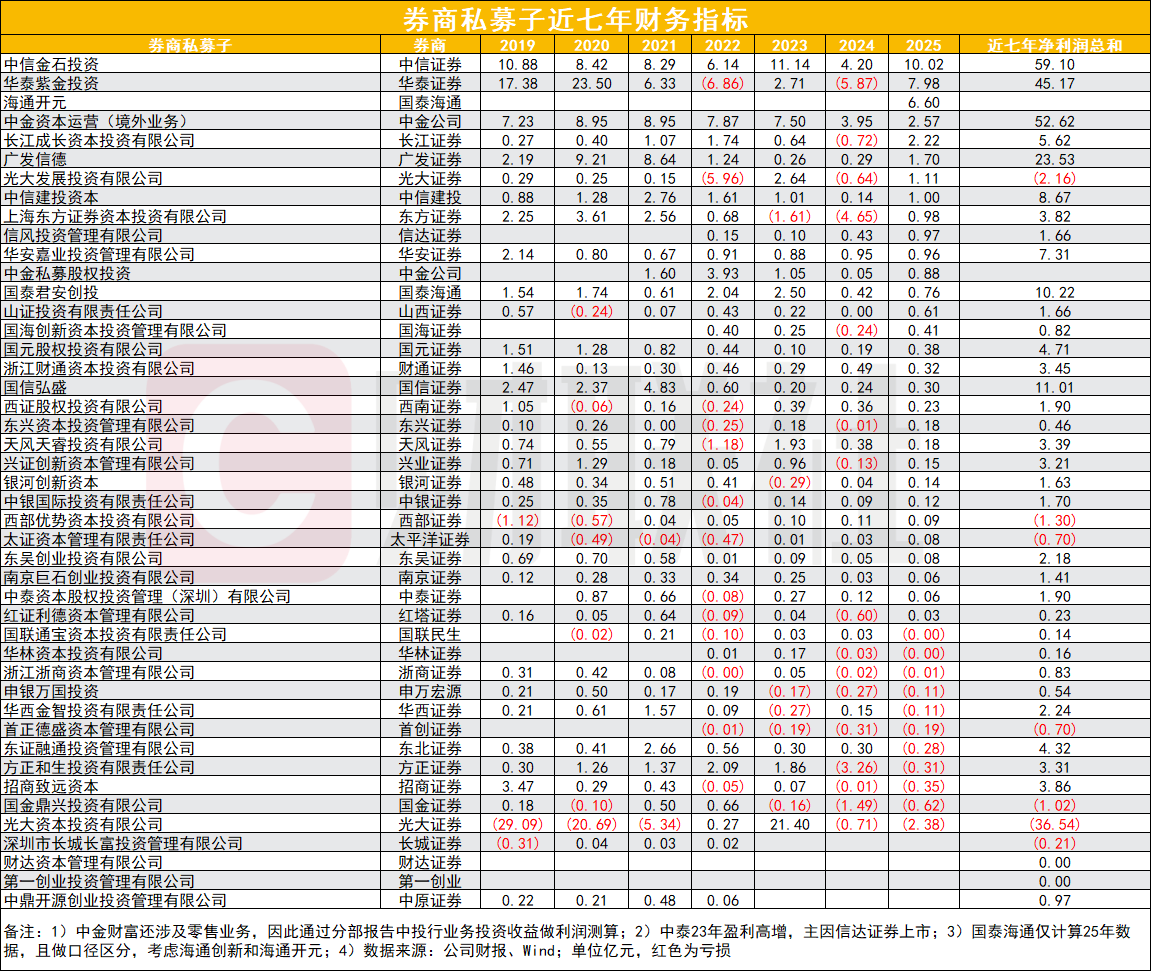Select the cell 广发信德
Image resolution: width=1151 pixels, height=971 pixels.
click(35, 159)
